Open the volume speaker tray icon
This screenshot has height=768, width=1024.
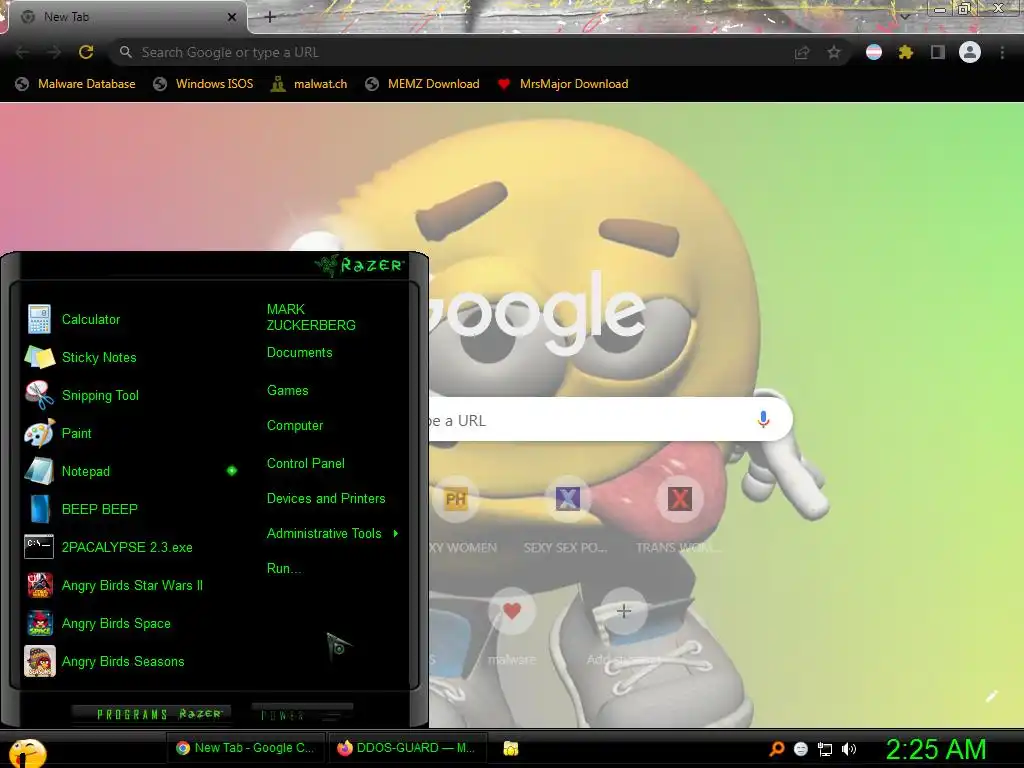pos(849,749)
